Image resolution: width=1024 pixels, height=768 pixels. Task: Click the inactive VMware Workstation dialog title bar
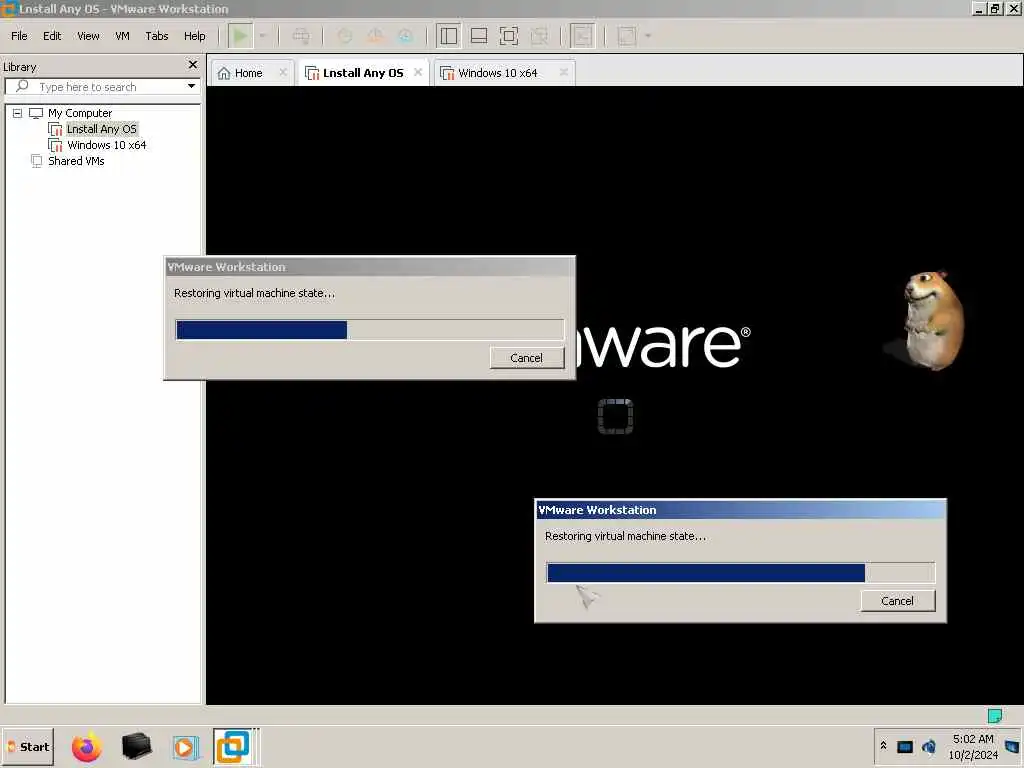click(370, 267)
